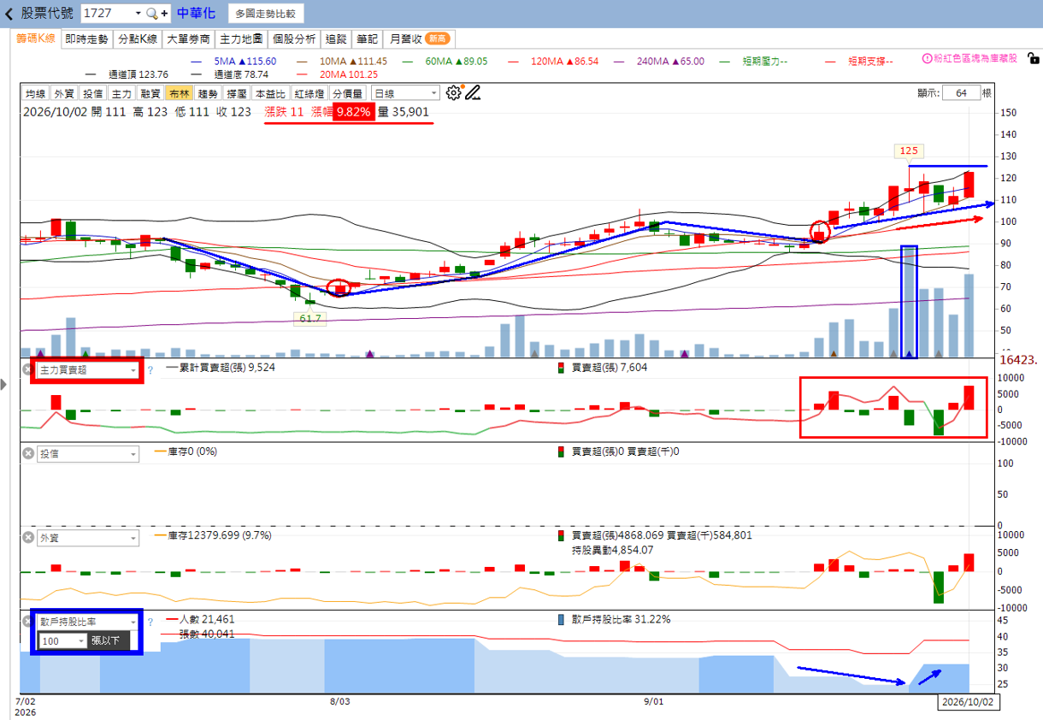Switch to the 分點K線 tab
1043x720 pixels.
138,39
